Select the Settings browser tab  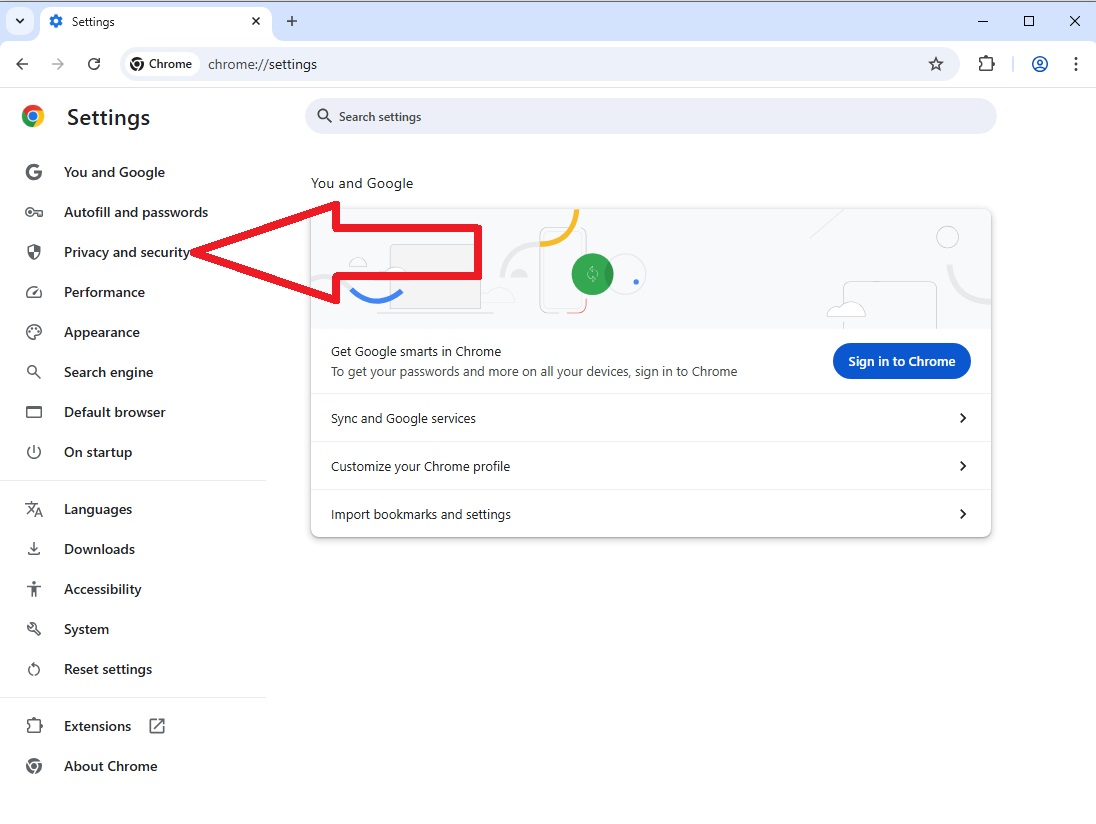tap(156, 22)
